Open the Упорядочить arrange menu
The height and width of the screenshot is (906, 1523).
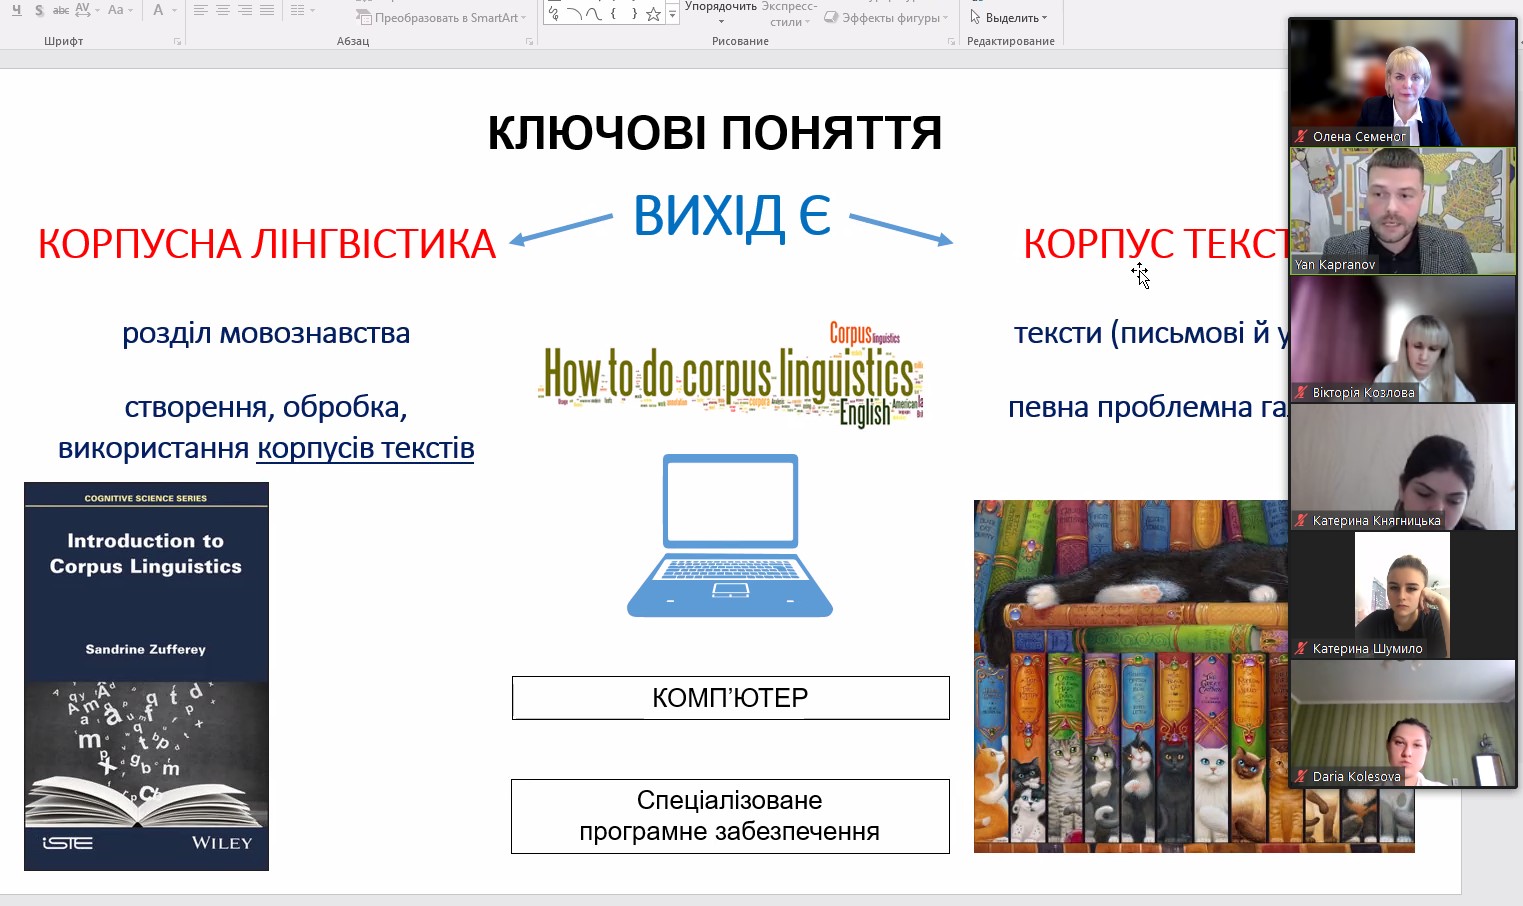pyautogui.click(x=720, y=12)
